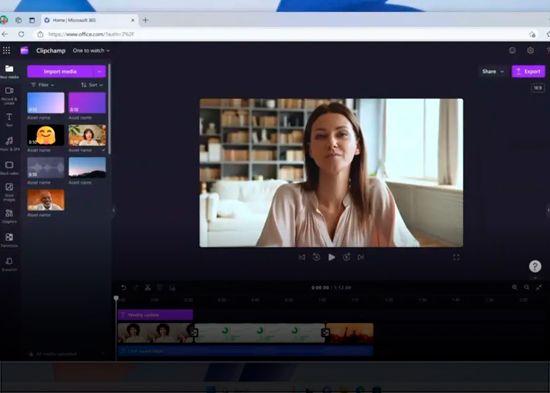Click the split scissors icon above timeline

point(148,287)
